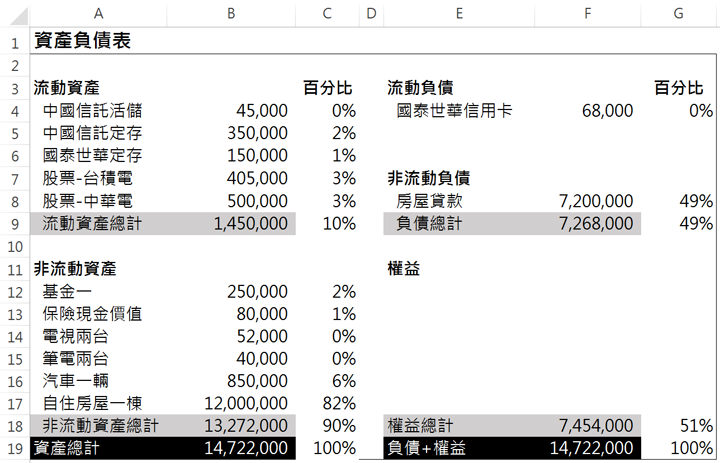Viewport: 720px width, 463px height.
Task: Click the 7,454,000 value cell
Action: coord(588,425)
